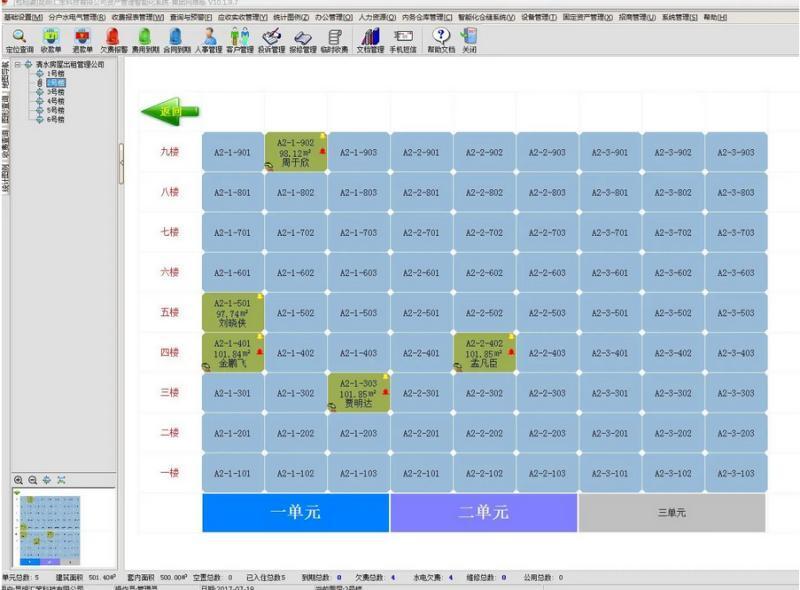Click the 九楼 floor label
Viewport: 800px width, 590px height.
point(170,152)
